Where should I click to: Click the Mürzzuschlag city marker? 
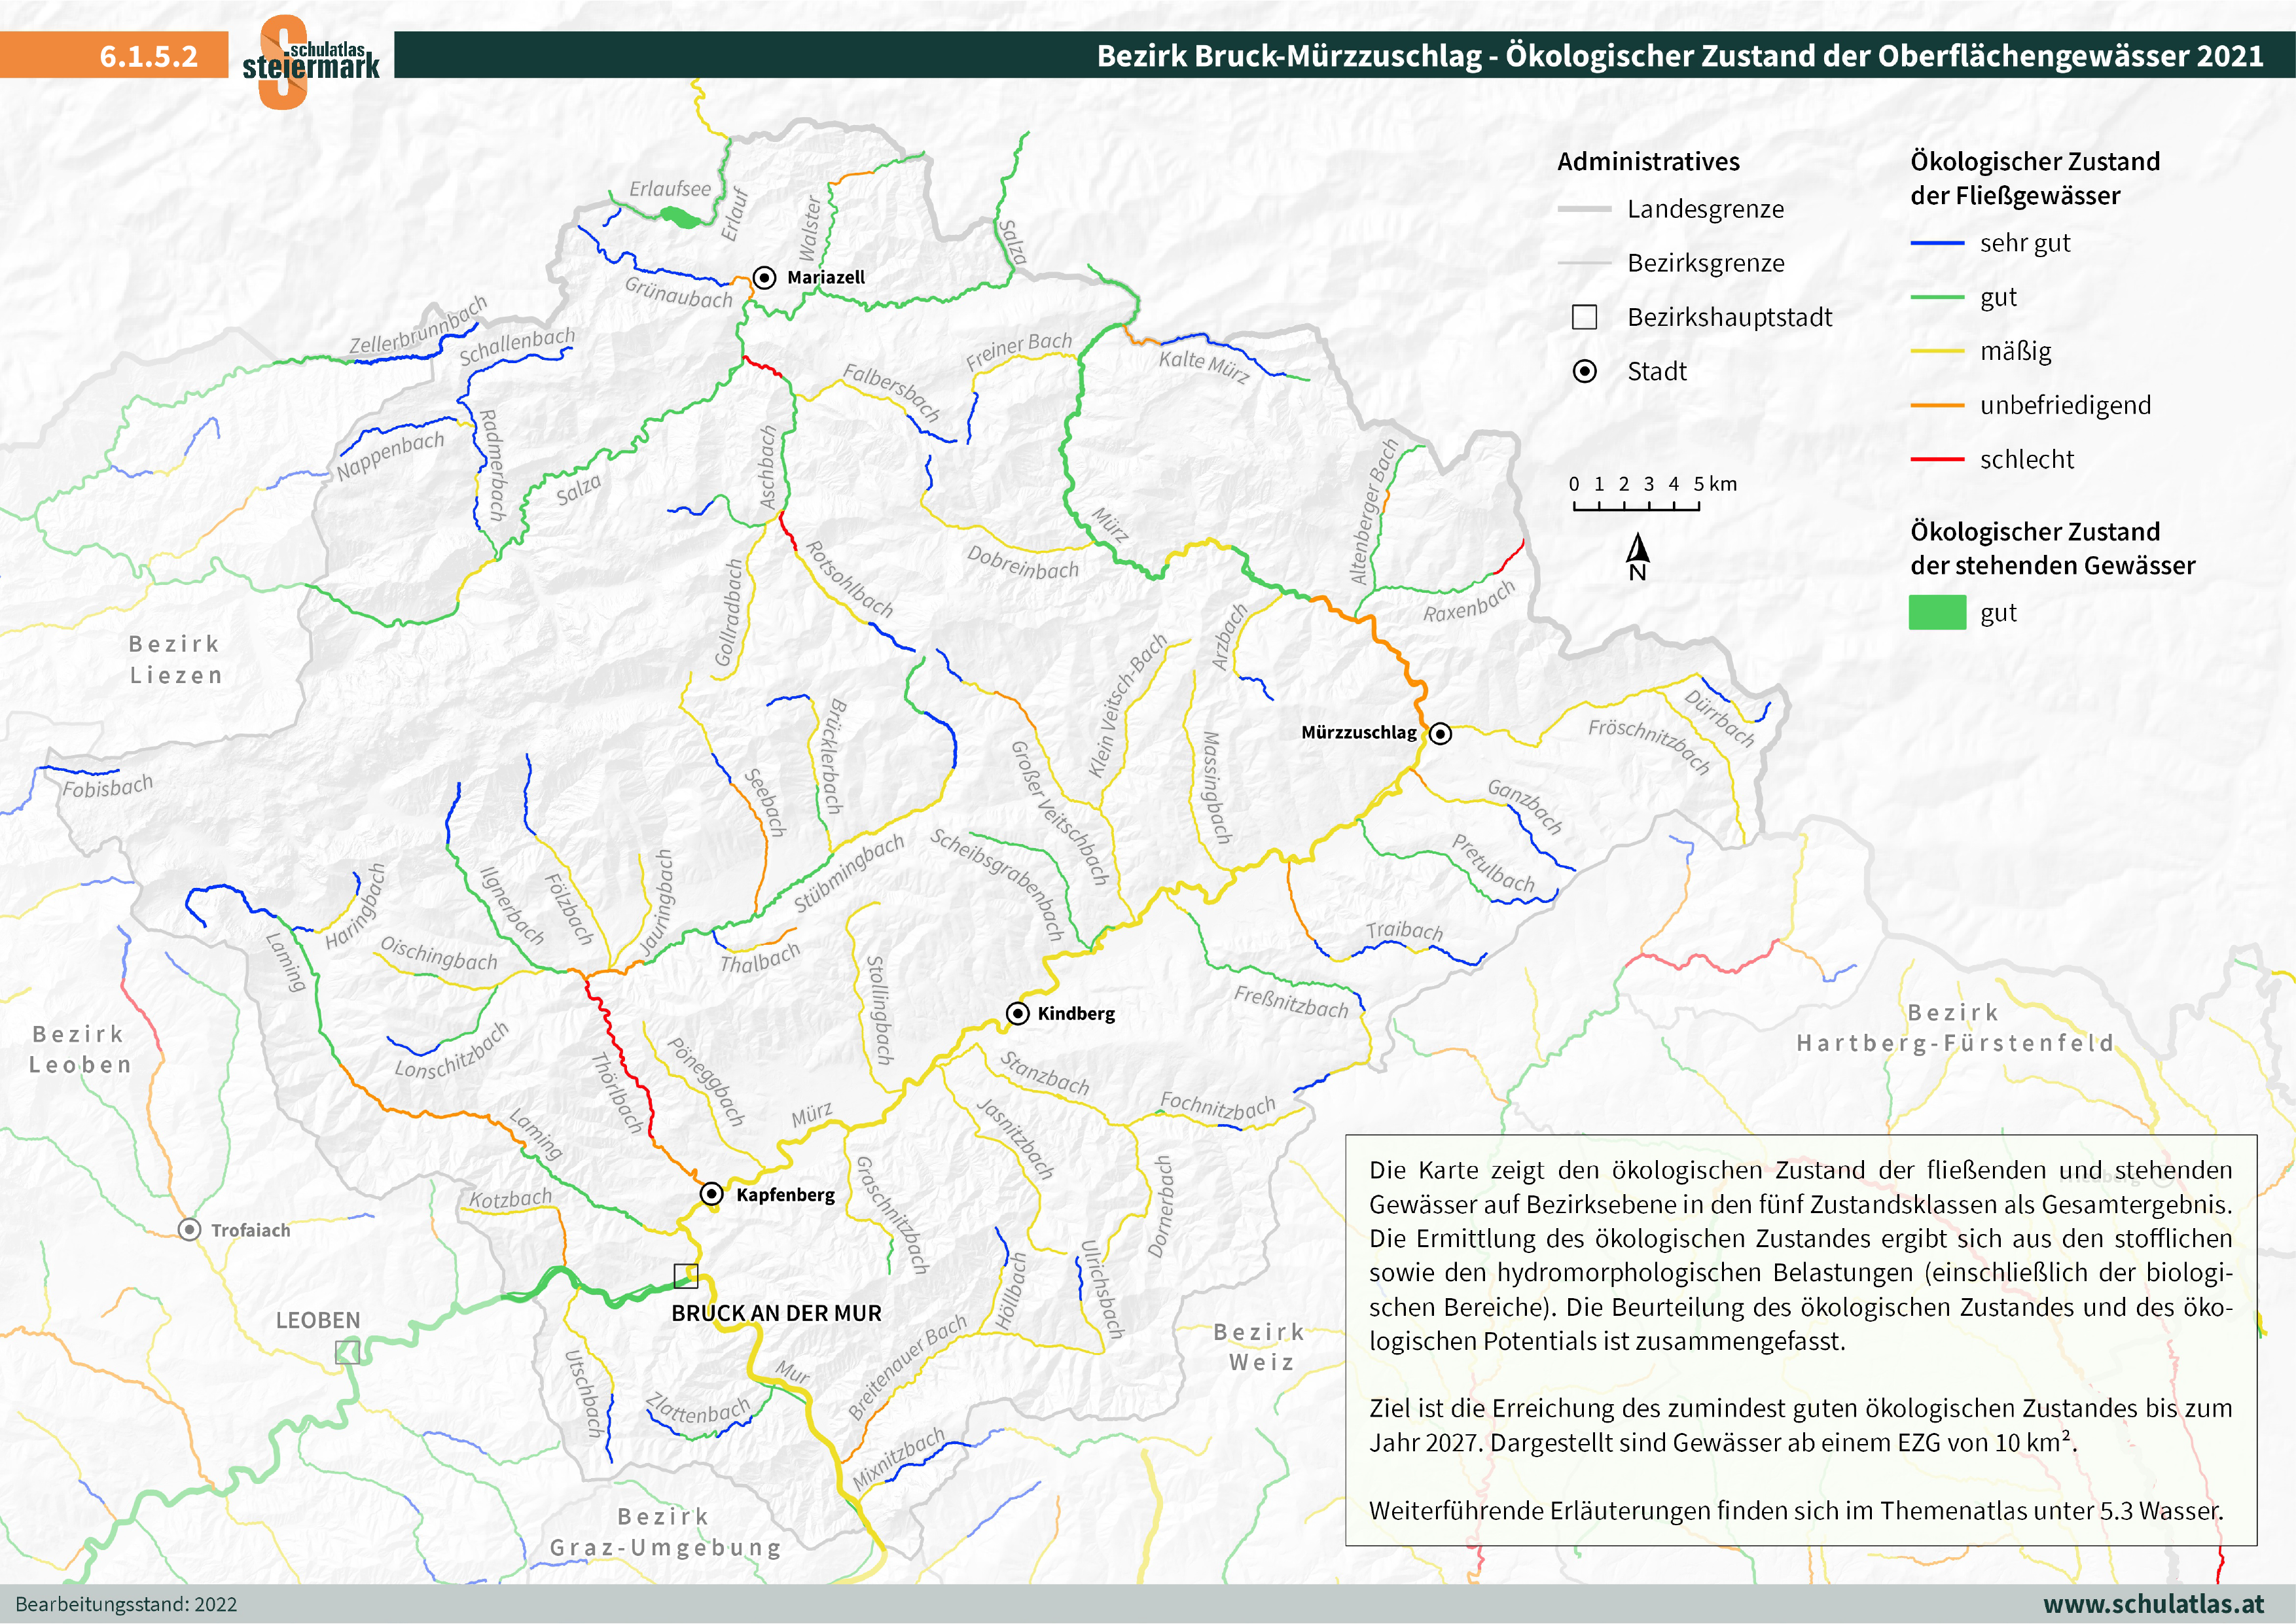1440,733
